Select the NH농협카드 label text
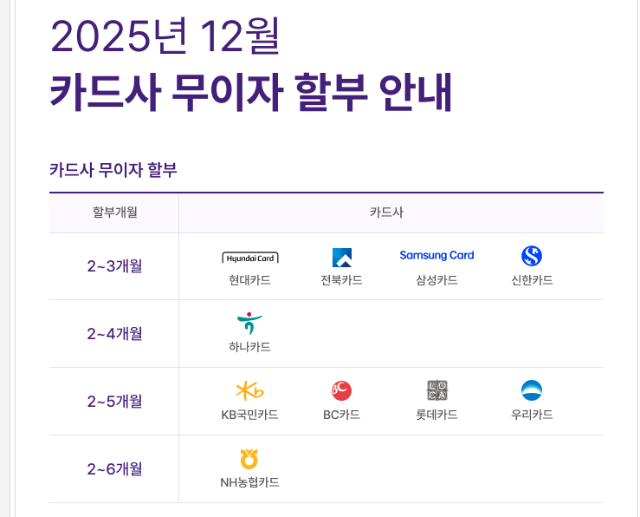Screen dimensions: 640x517 click(249, 483)
